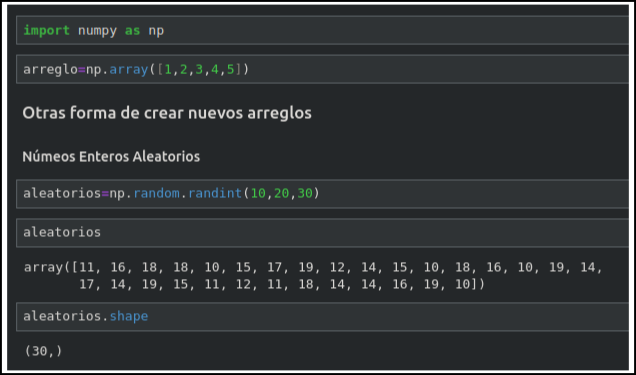This screenshot has width=636, height=375.
Task: Click the aleatorios.shape code cell
Action: tap(322, 316)
